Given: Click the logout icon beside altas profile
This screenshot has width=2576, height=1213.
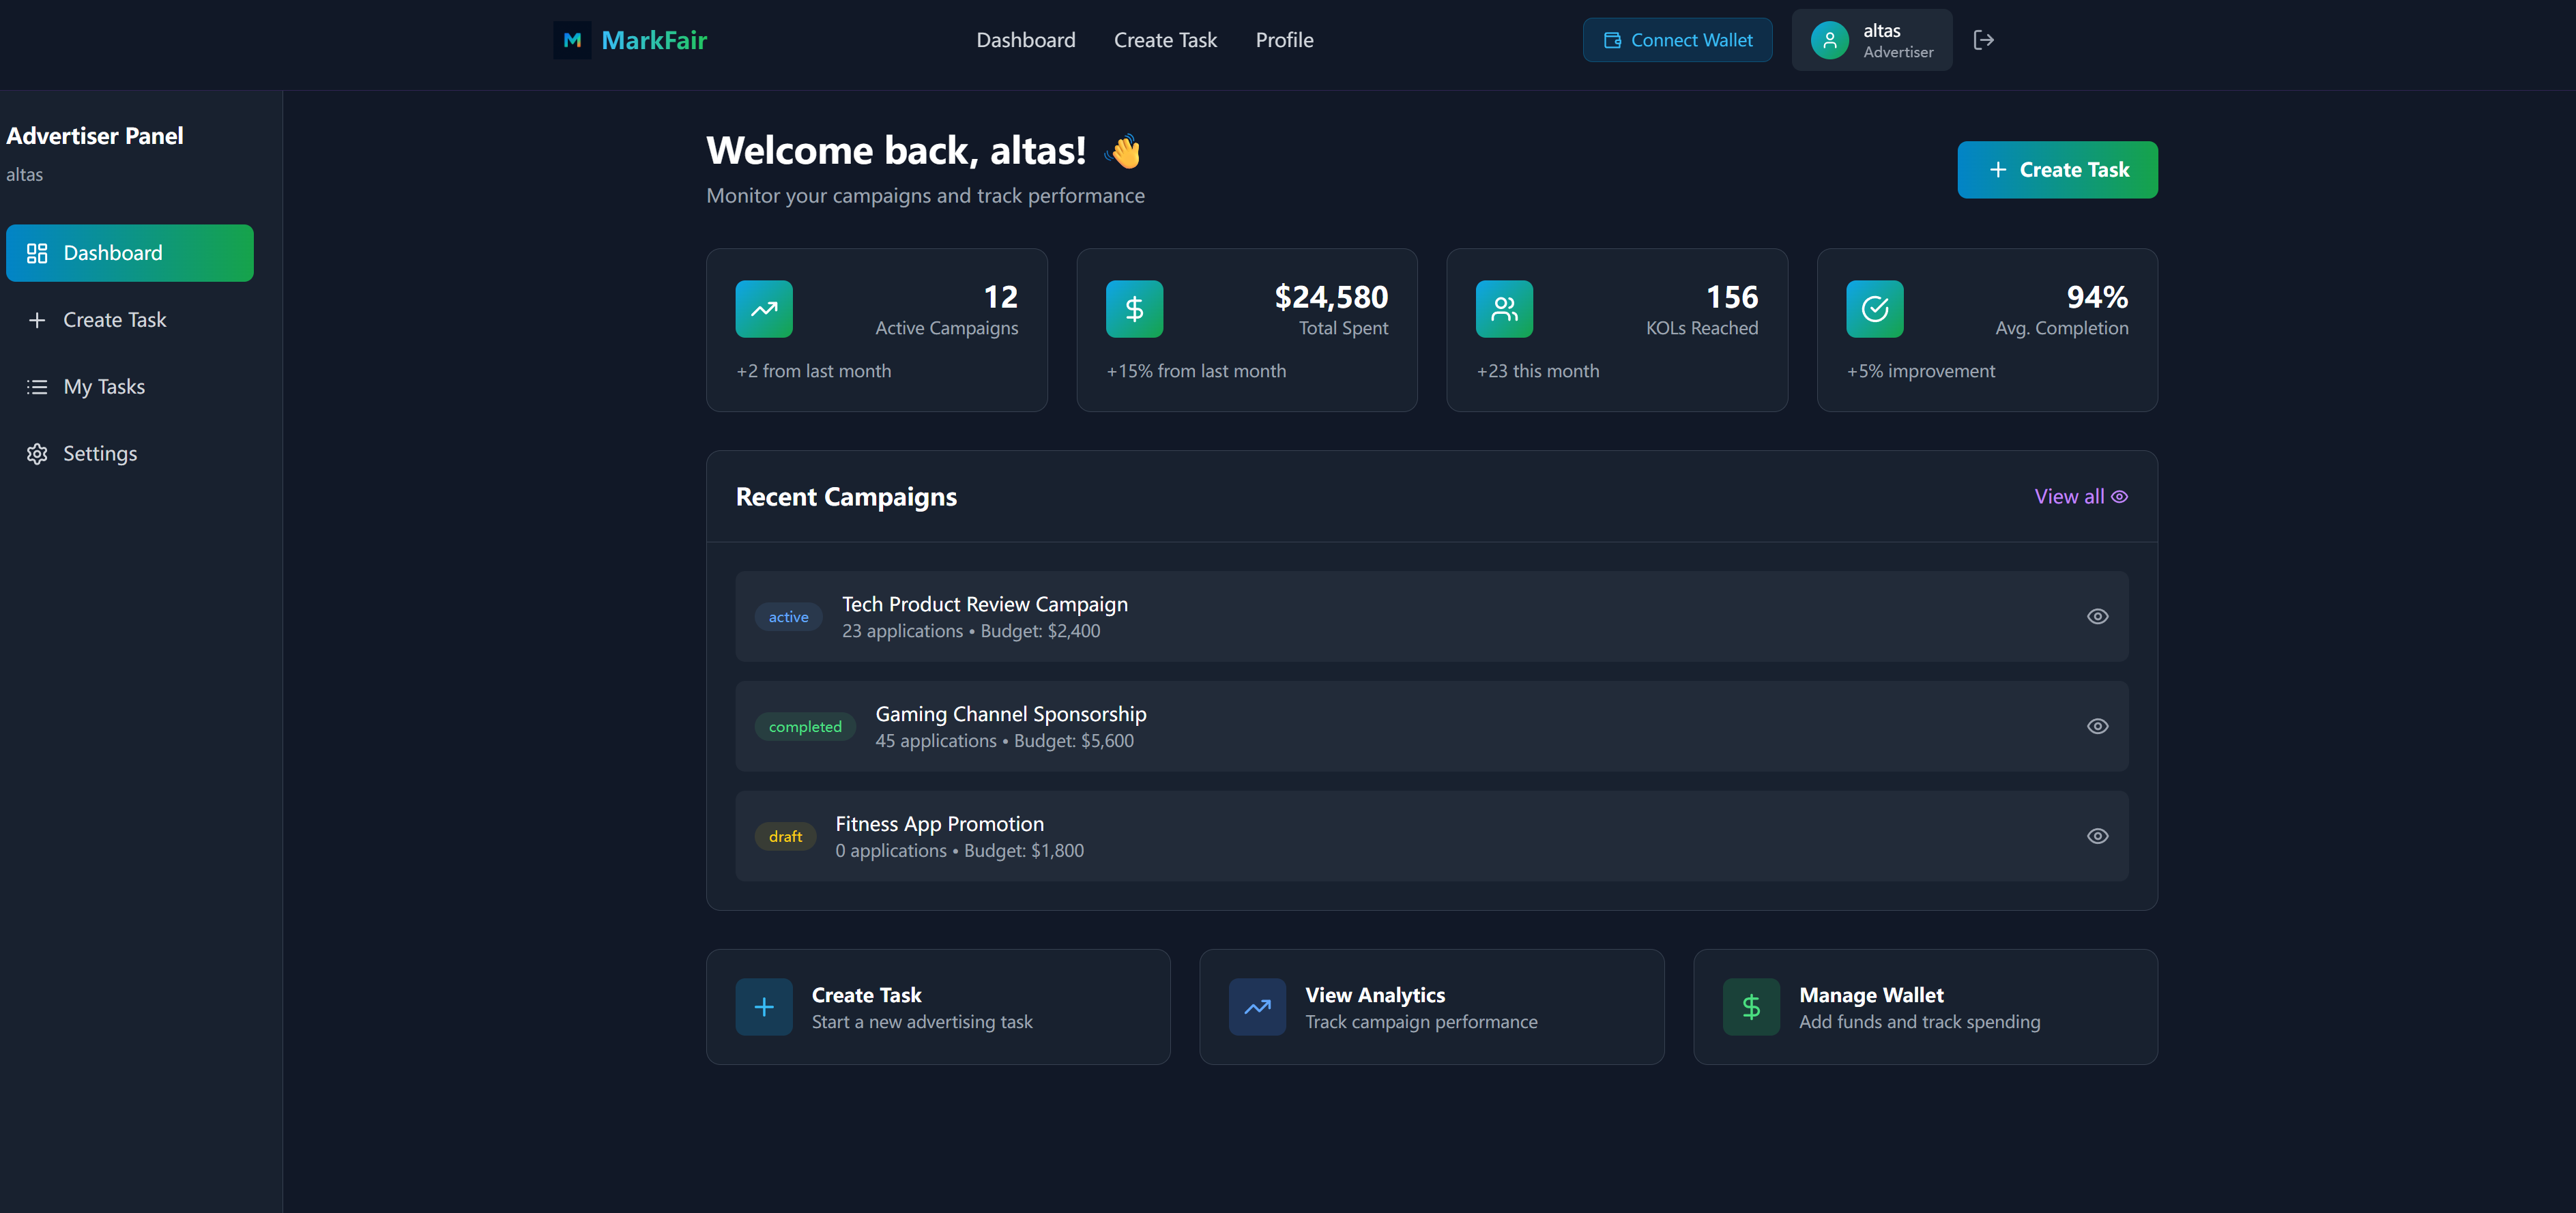Looking at the screenshot, I should (1983, 40).
